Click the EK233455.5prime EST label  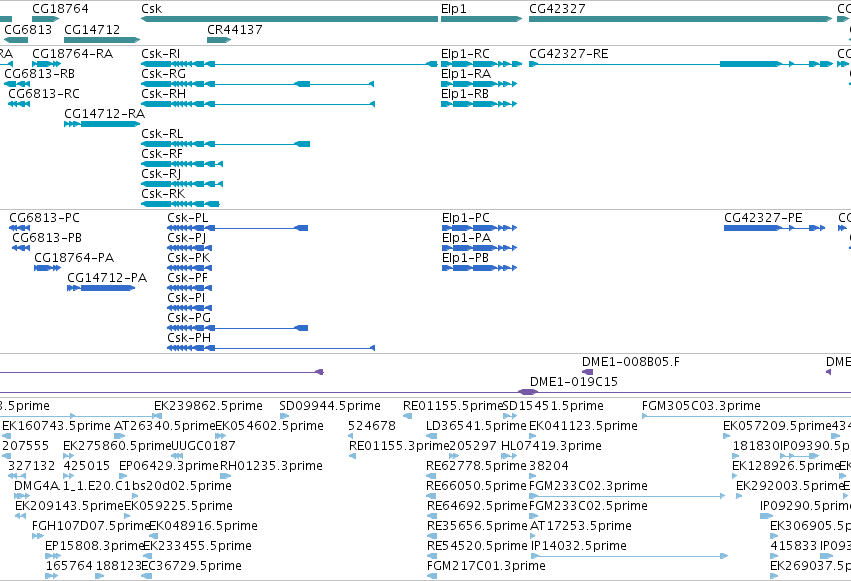(x=198, y=546)
